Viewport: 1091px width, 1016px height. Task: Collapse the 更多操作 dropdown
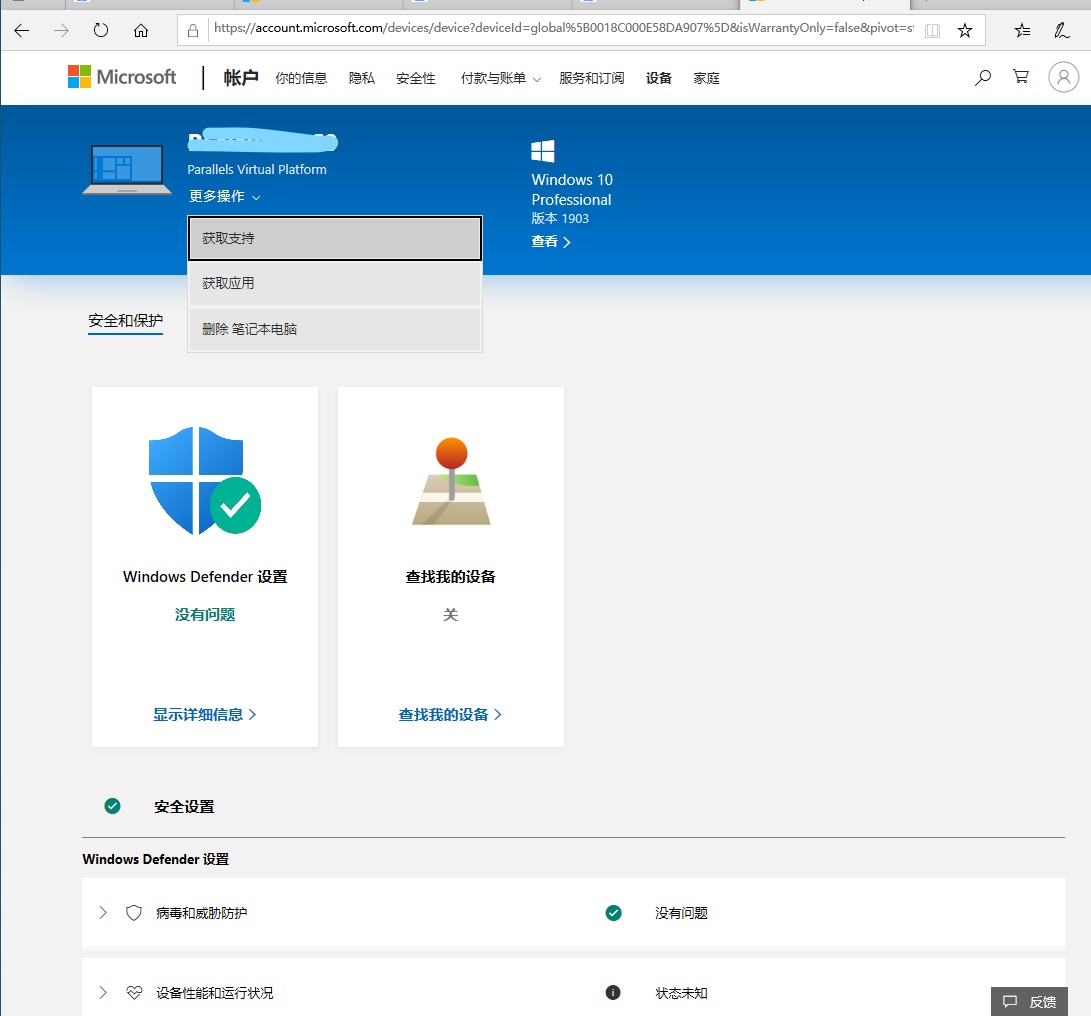pos(225,197)
